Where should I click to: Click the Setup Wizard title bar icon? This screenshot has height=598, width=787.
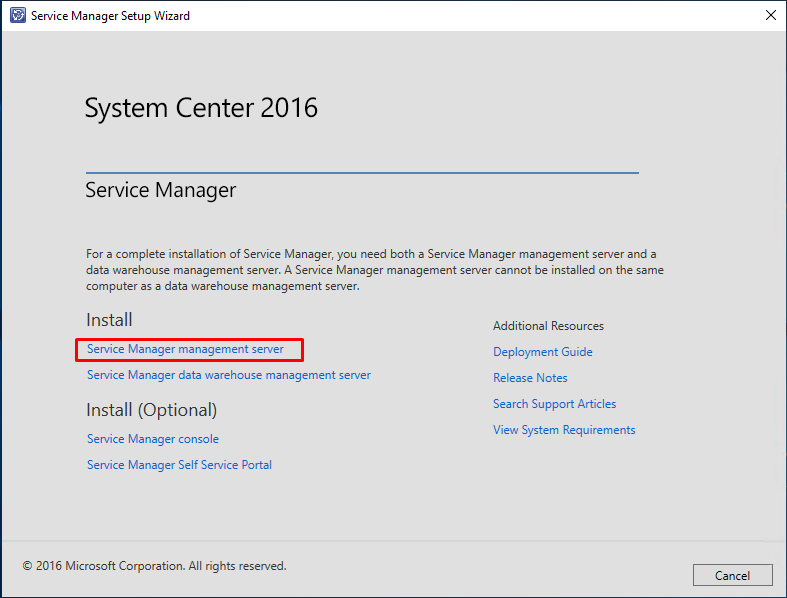[x=18, y=15]
